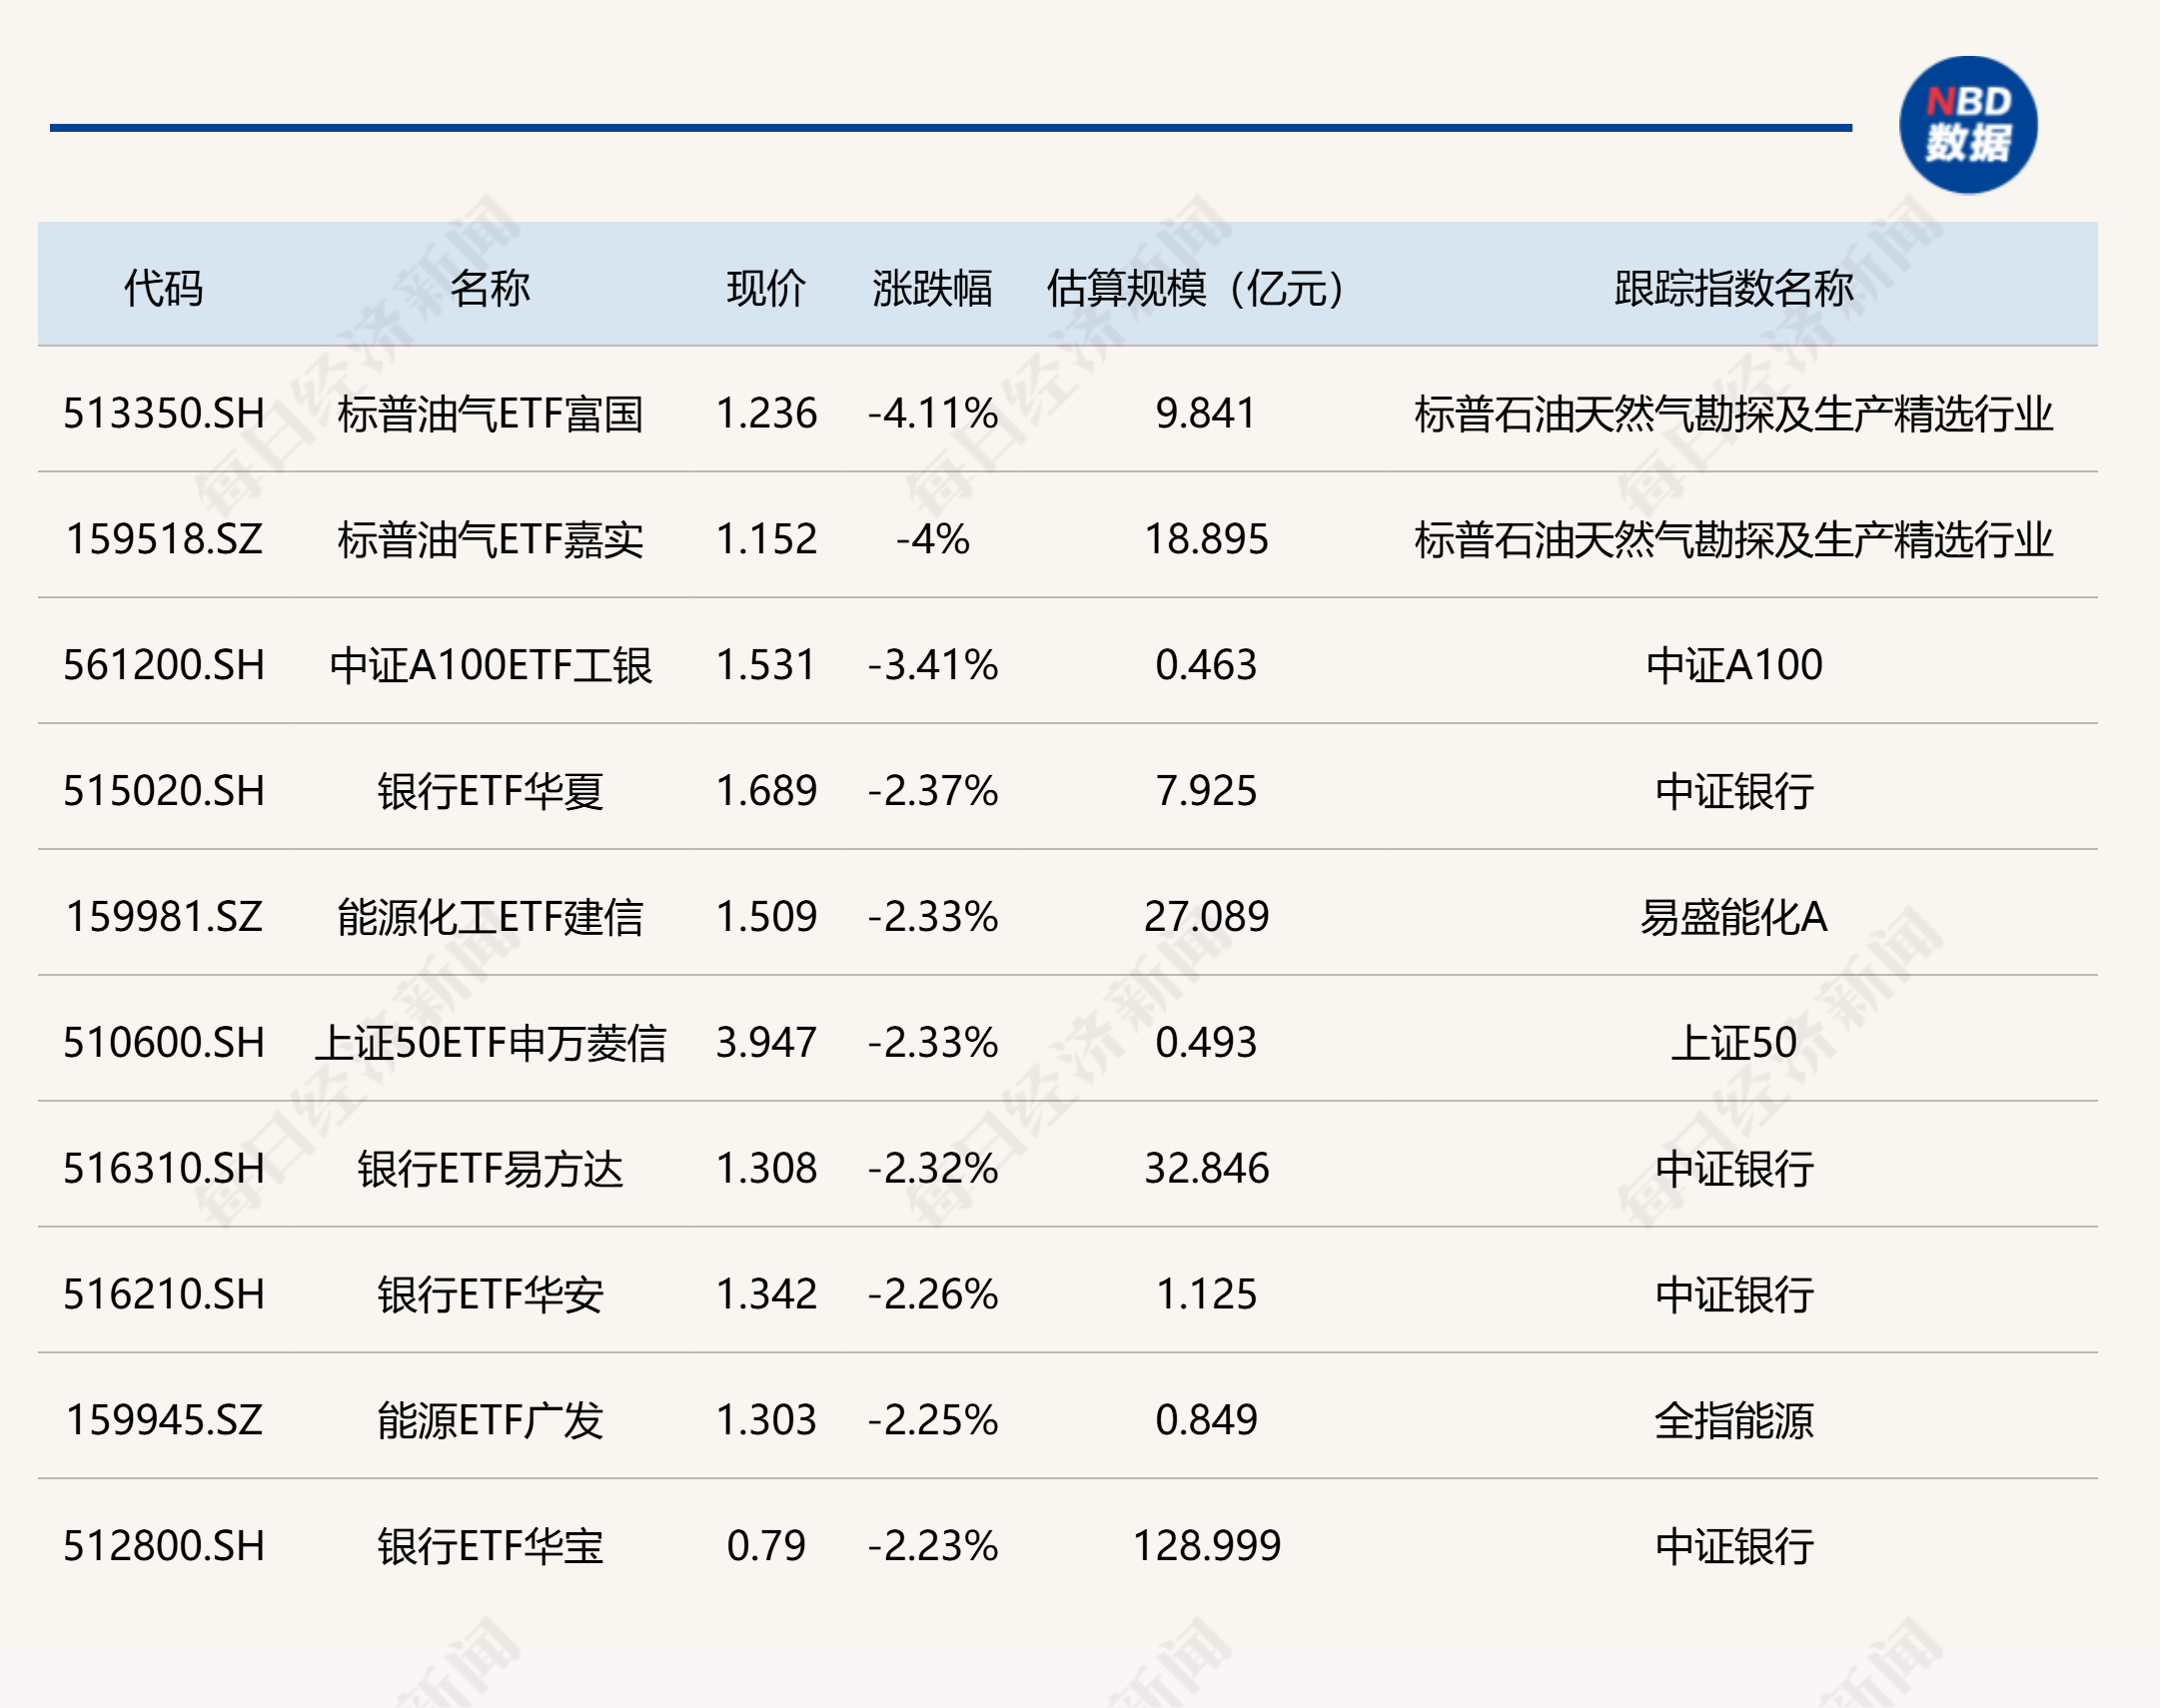Click the index name 全指能源

pos(1734,1422)
